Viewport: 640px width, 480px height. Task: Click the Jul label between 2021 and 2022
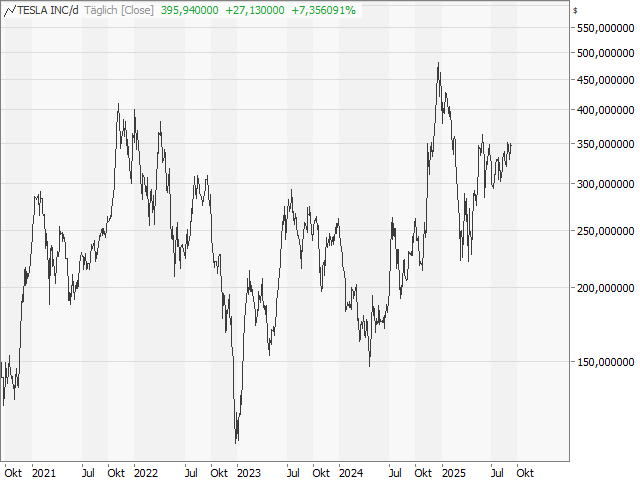(x=88, y=473)
